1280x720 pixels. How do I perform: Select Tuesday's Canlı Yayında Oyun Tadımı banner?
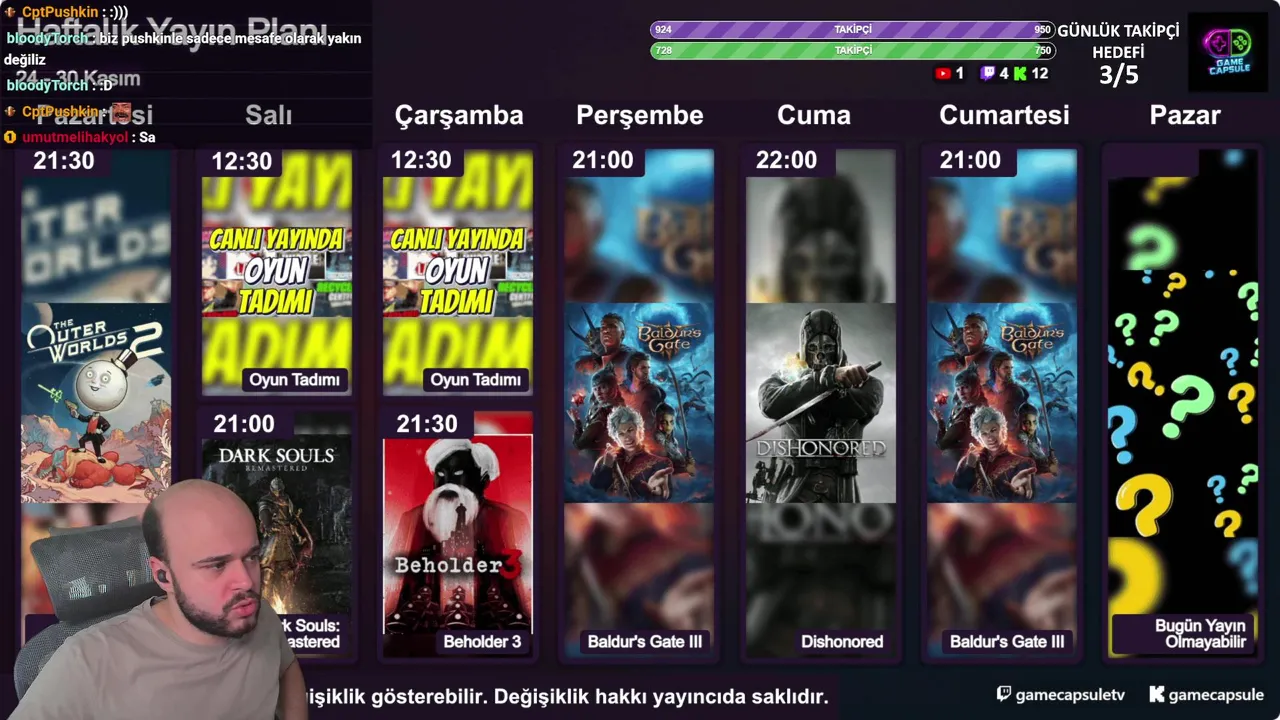pos(277,270)
